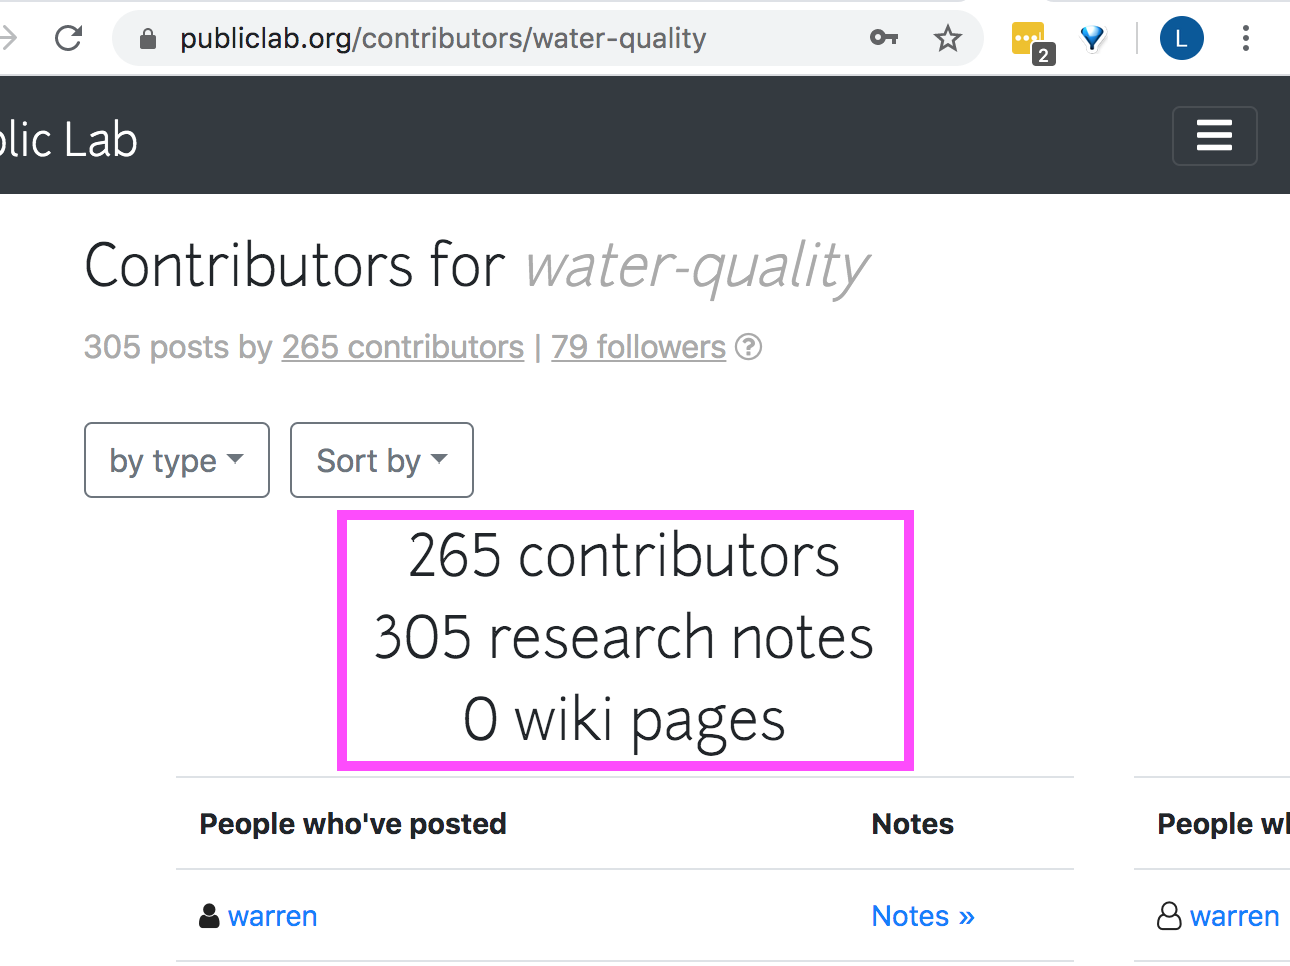Open the 'by type' filter dropdown
This screenshot has width=1290, height=966.
click(176, 460)
